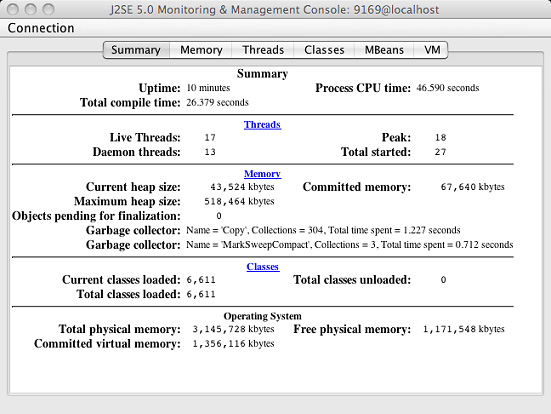Select the Summary tab

[x=136, y=50]
